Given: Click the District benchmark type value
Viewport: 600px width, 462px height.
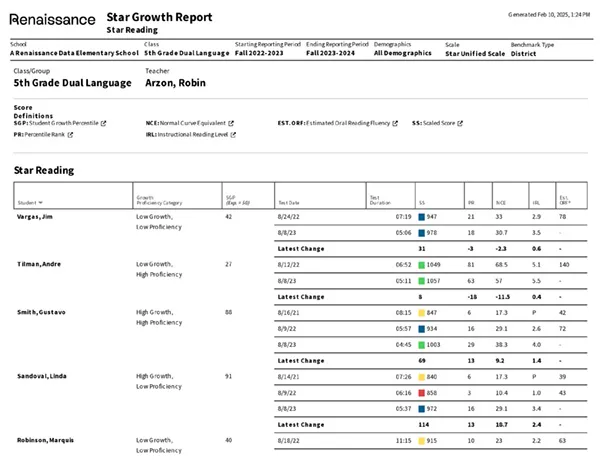Looking at the screenshot, I should click(523, 54).
